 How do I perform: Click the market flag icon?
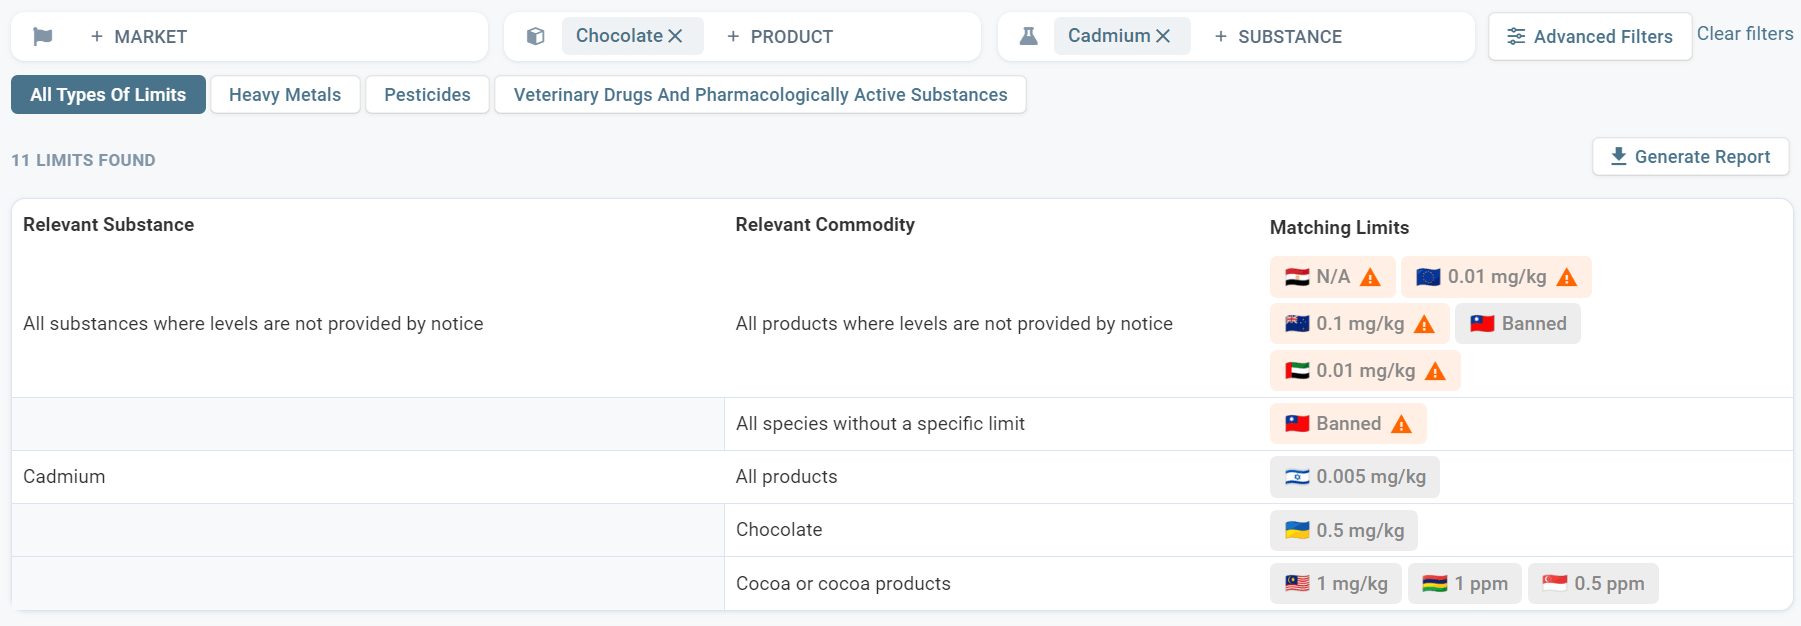pos(42,37)
